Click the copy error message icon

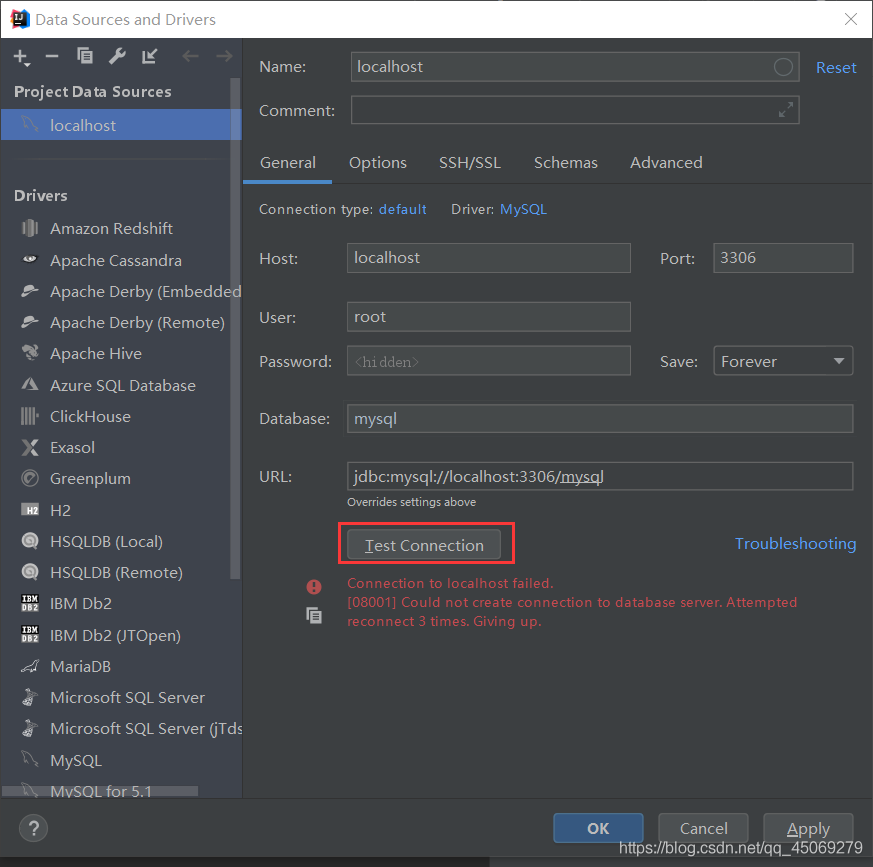[x=314, y=616]
